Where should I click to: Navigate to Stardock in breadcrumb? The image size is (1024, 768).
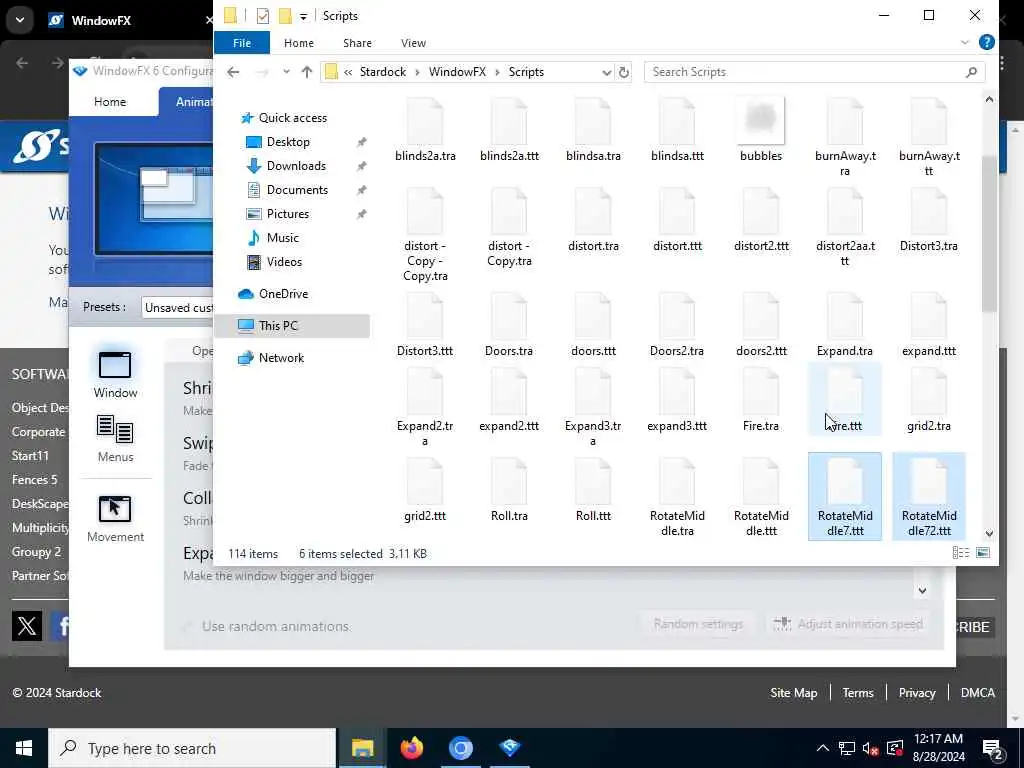coord(383,72)
